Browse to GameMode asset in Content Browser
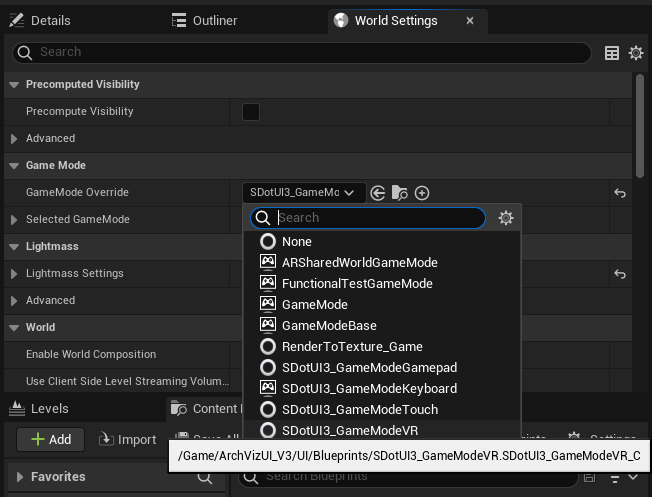The image size is (652, 497). [400, 193]
